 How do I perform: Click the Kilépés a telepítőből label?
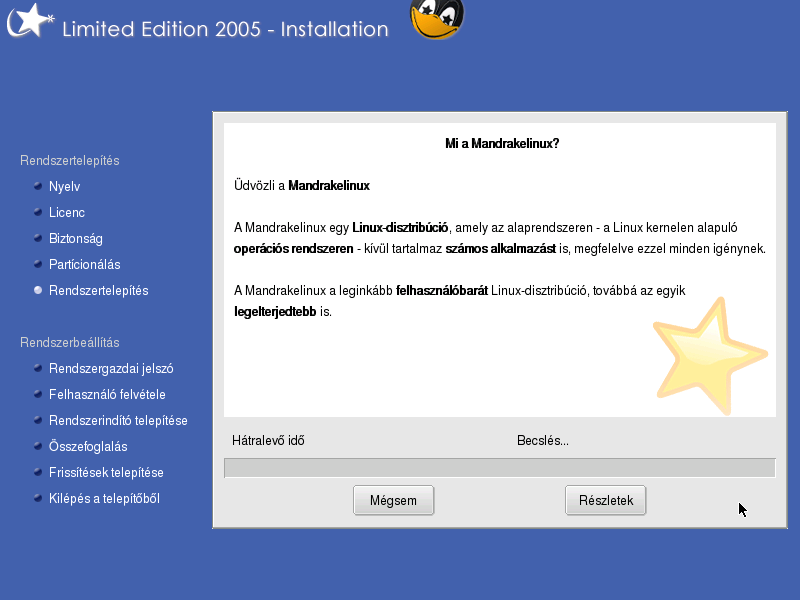click(105, 498)
